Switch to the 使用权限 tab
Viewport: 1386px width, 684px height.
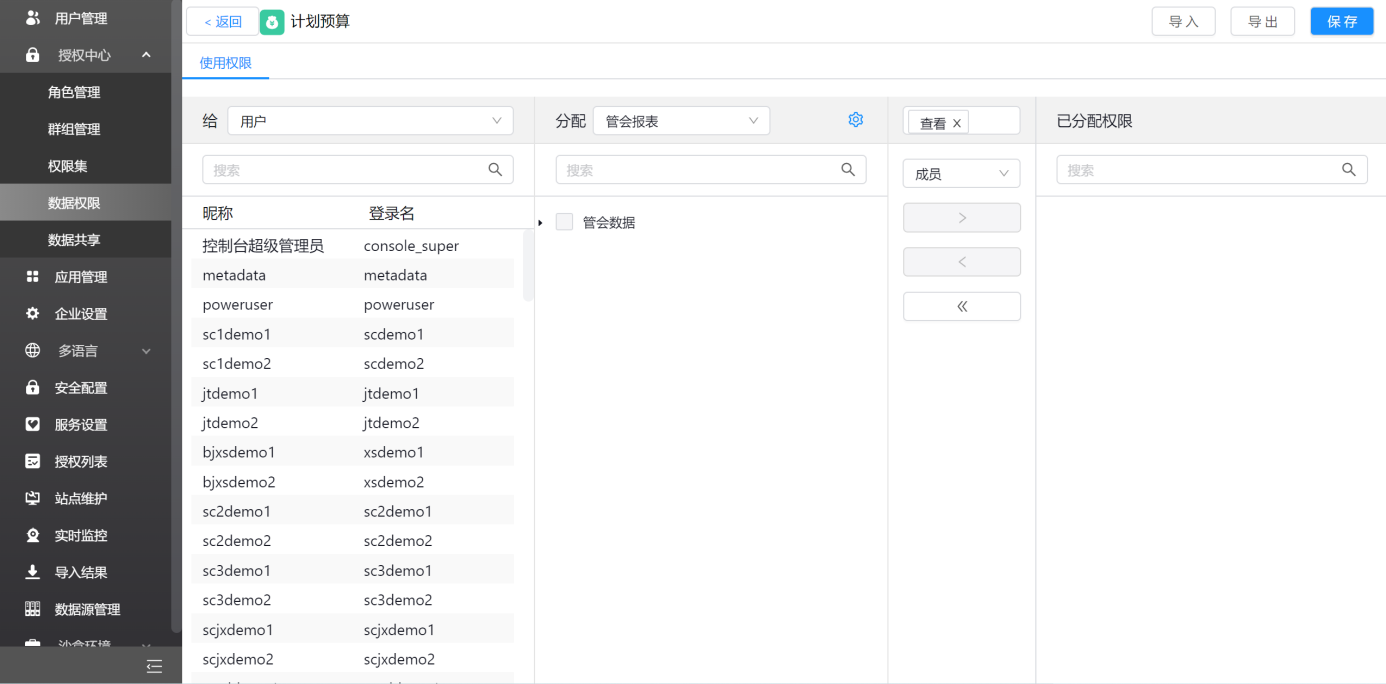coord(225,63)
